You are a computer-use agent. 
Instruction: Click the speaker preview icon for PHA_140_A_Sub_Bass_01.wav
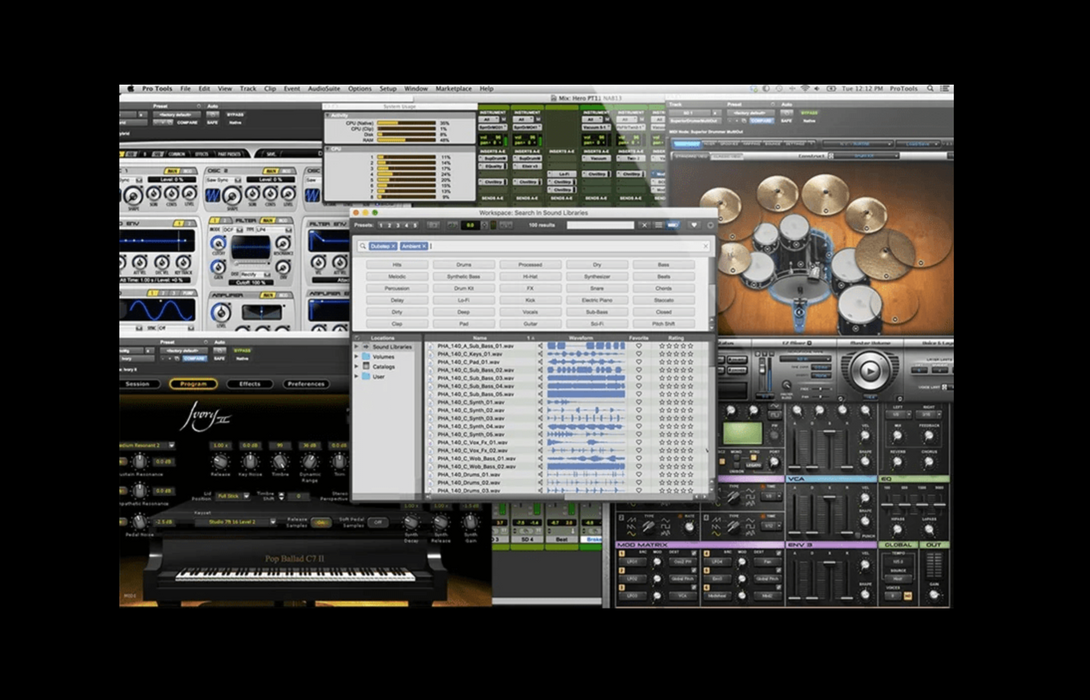click(x=540, y=346)
